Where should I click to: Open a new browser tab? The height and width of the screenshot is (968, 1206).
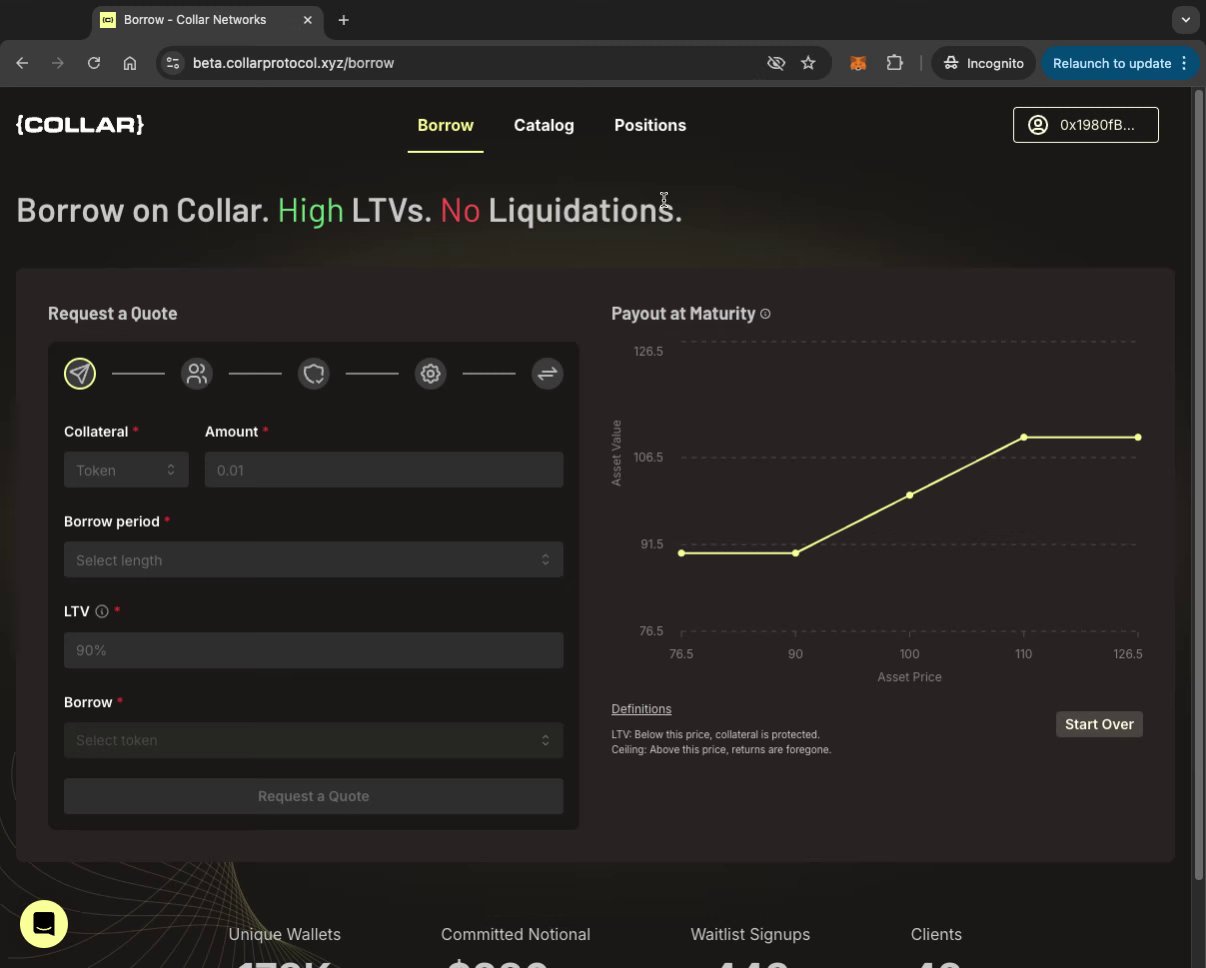pos(343,20)
